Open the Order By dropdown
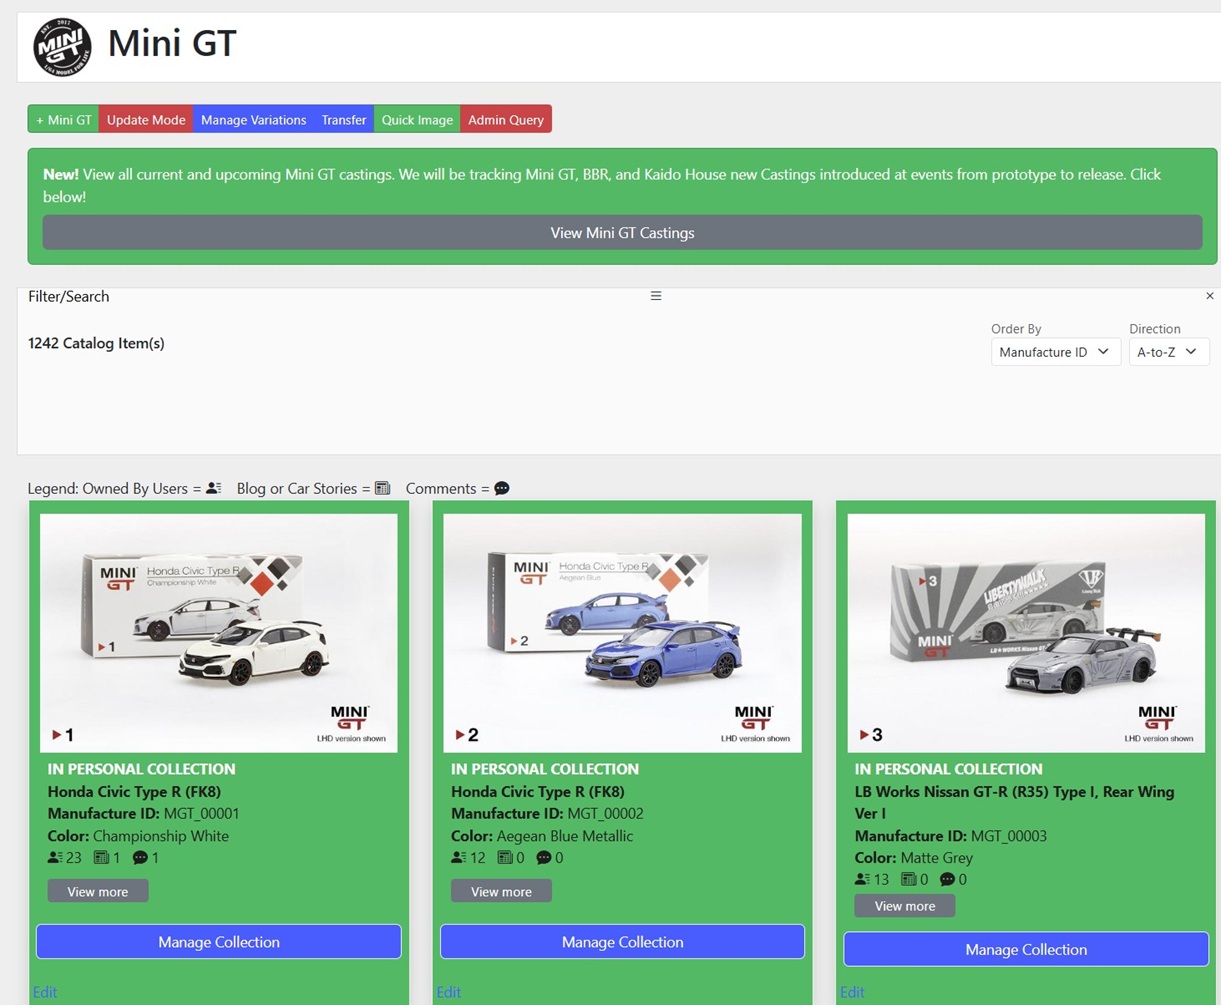This screenshot has height=1005, width=1221. pos(1055,352)
